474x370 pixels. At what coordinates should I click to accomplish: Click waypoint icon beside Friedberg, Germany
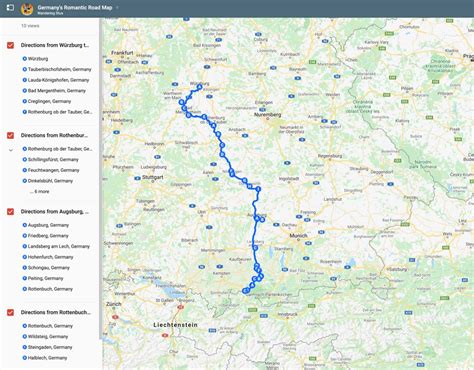click(25, 236)
